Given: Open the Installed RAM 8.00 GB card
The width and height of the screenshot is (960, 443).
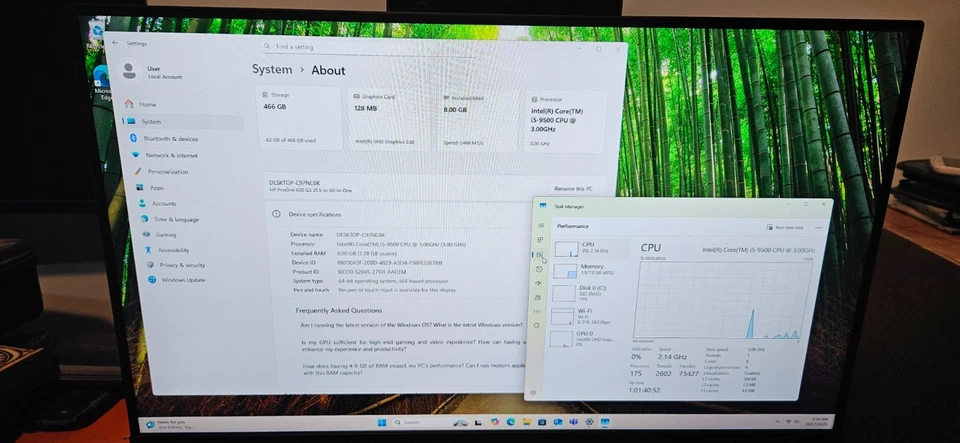Looking at the screenshot, I should point(478,120).
